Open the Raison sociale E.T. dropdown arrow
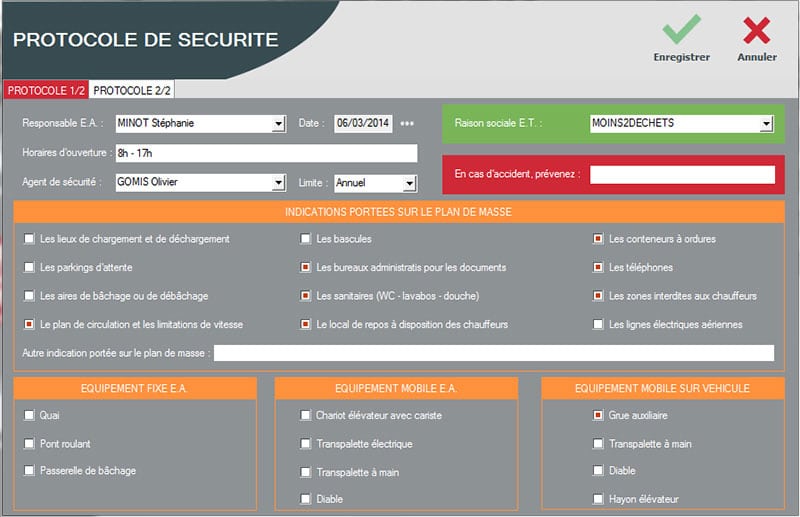Viewport: 800px width, 517px height. coord(766,124)
